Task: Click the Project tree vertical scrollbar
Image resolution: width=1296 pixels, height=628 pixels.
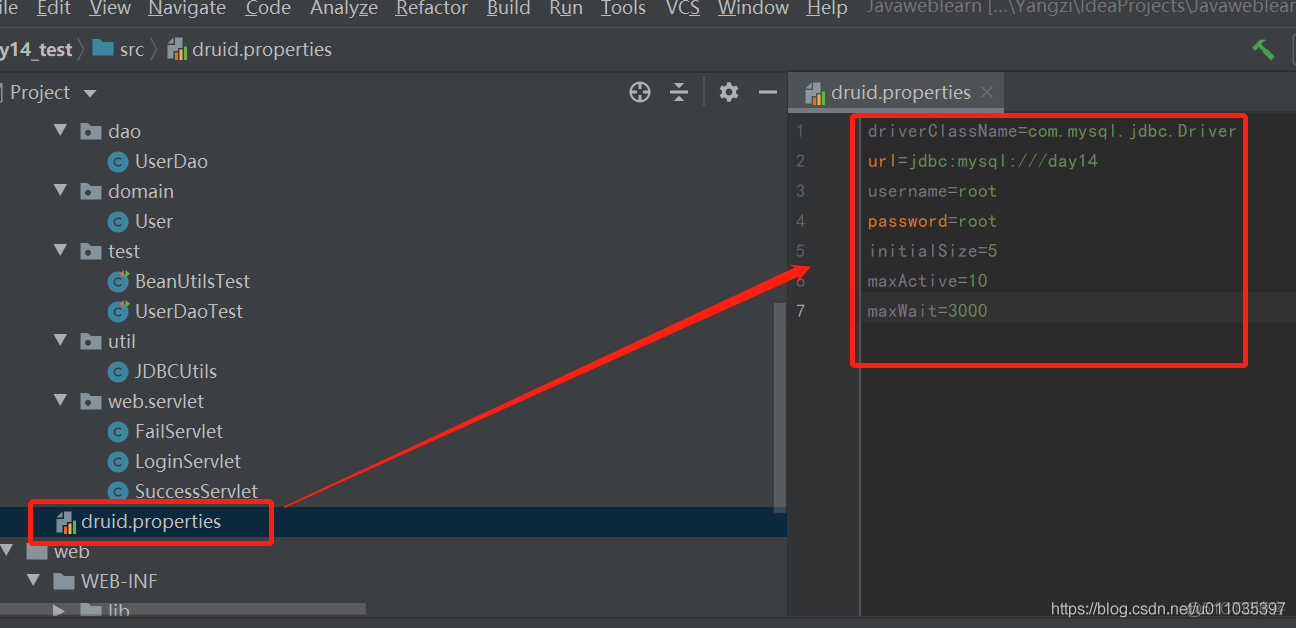Action: [x=779, y=400]
